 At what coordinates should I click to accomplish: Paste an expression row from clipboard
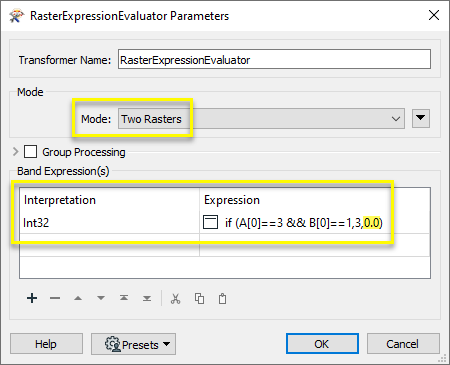[x=222, y=299]
